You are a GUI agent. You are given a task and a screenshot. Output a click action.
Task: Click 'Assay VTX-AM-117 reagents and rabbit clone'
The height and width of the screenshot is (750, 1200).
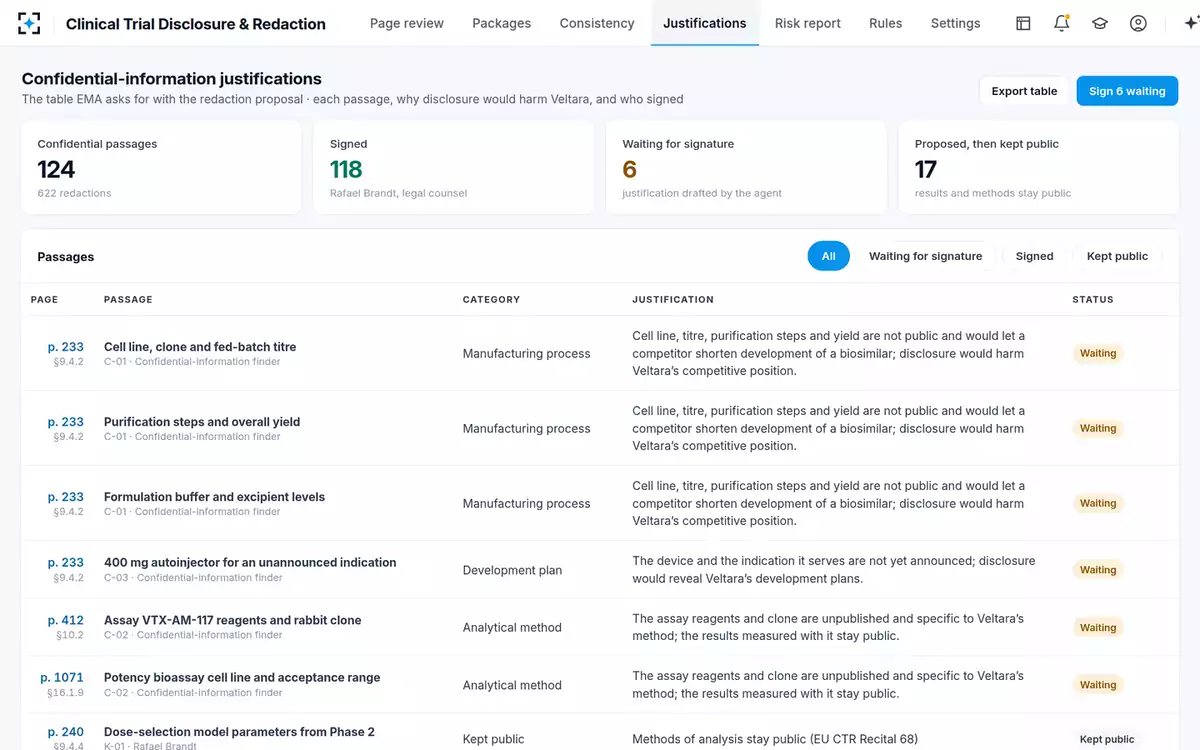[x=233, y=620]
